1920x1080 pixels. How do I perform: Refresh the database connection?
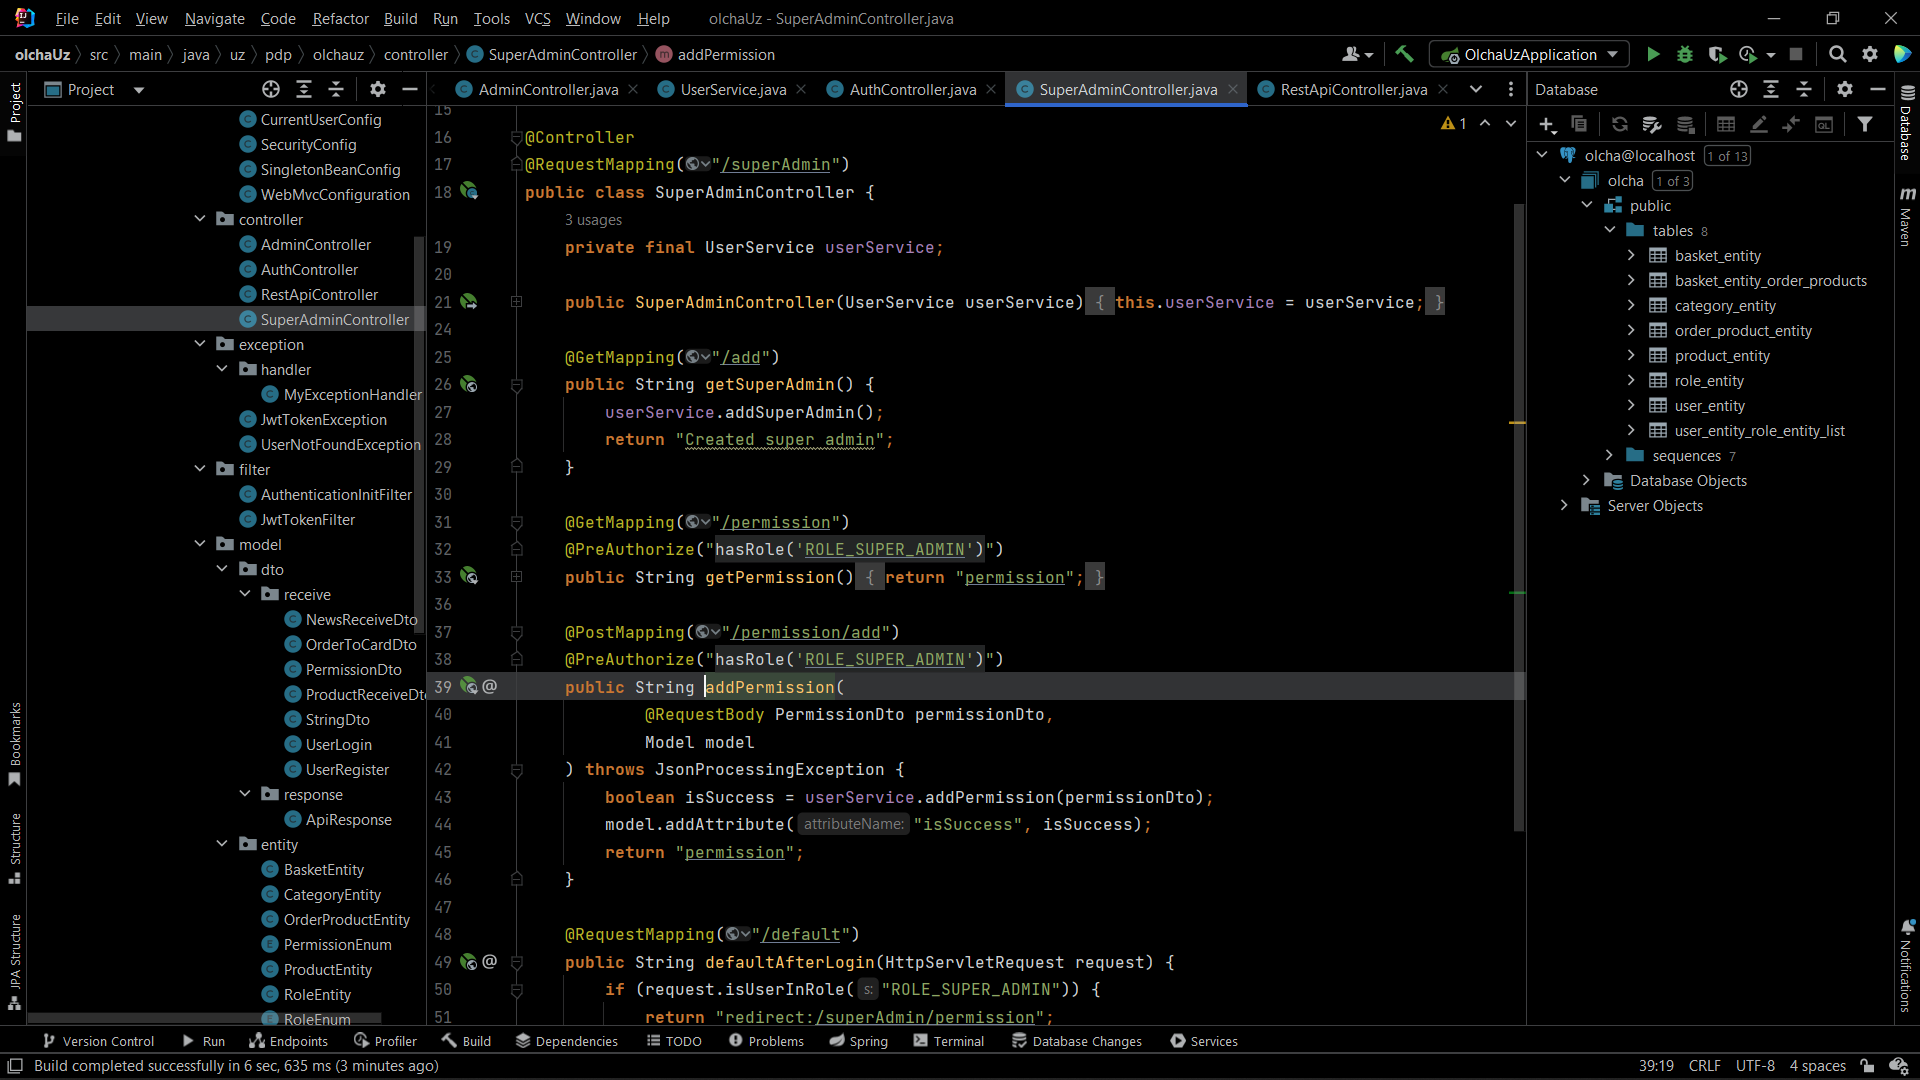coord(1619,124)
